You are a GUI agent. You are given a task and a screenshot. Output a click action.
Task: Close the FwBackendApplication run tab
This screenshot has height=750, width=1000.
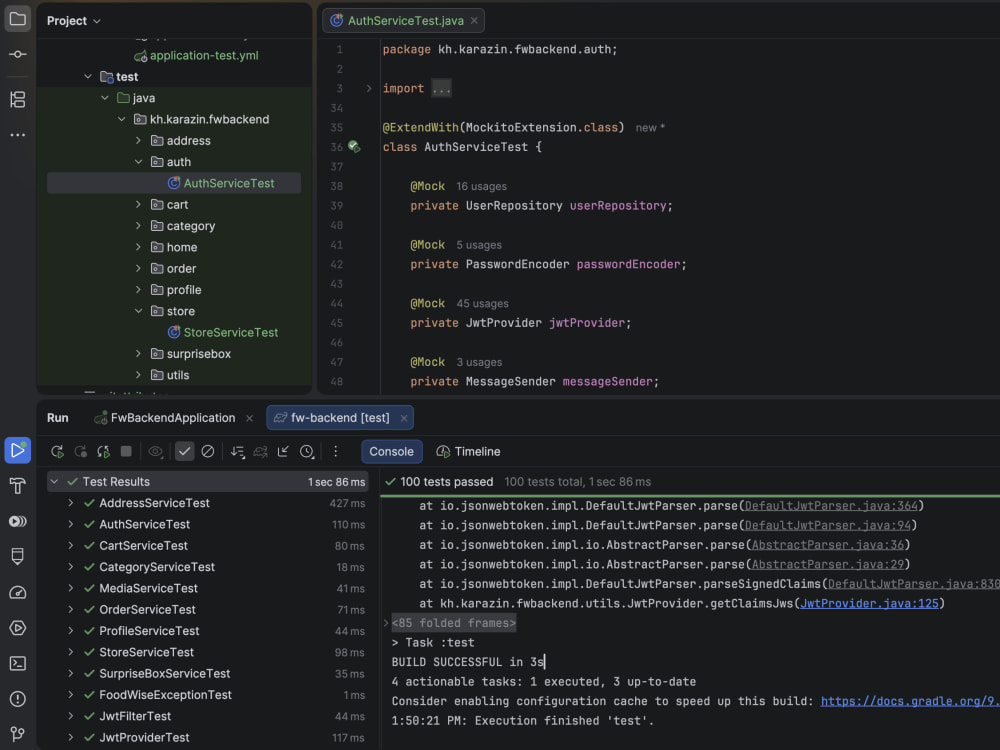click(x=249, y=418)
